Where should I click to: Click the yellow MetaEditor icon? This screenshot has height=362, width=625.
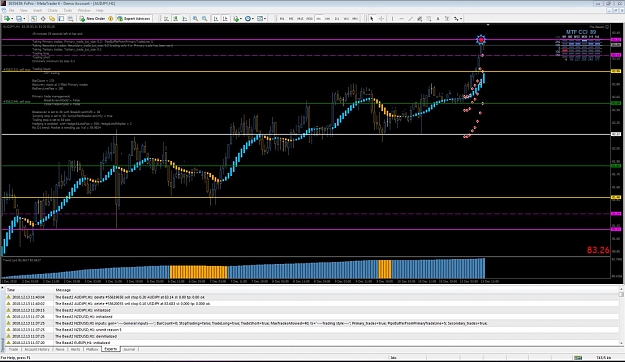click(110, 18)
